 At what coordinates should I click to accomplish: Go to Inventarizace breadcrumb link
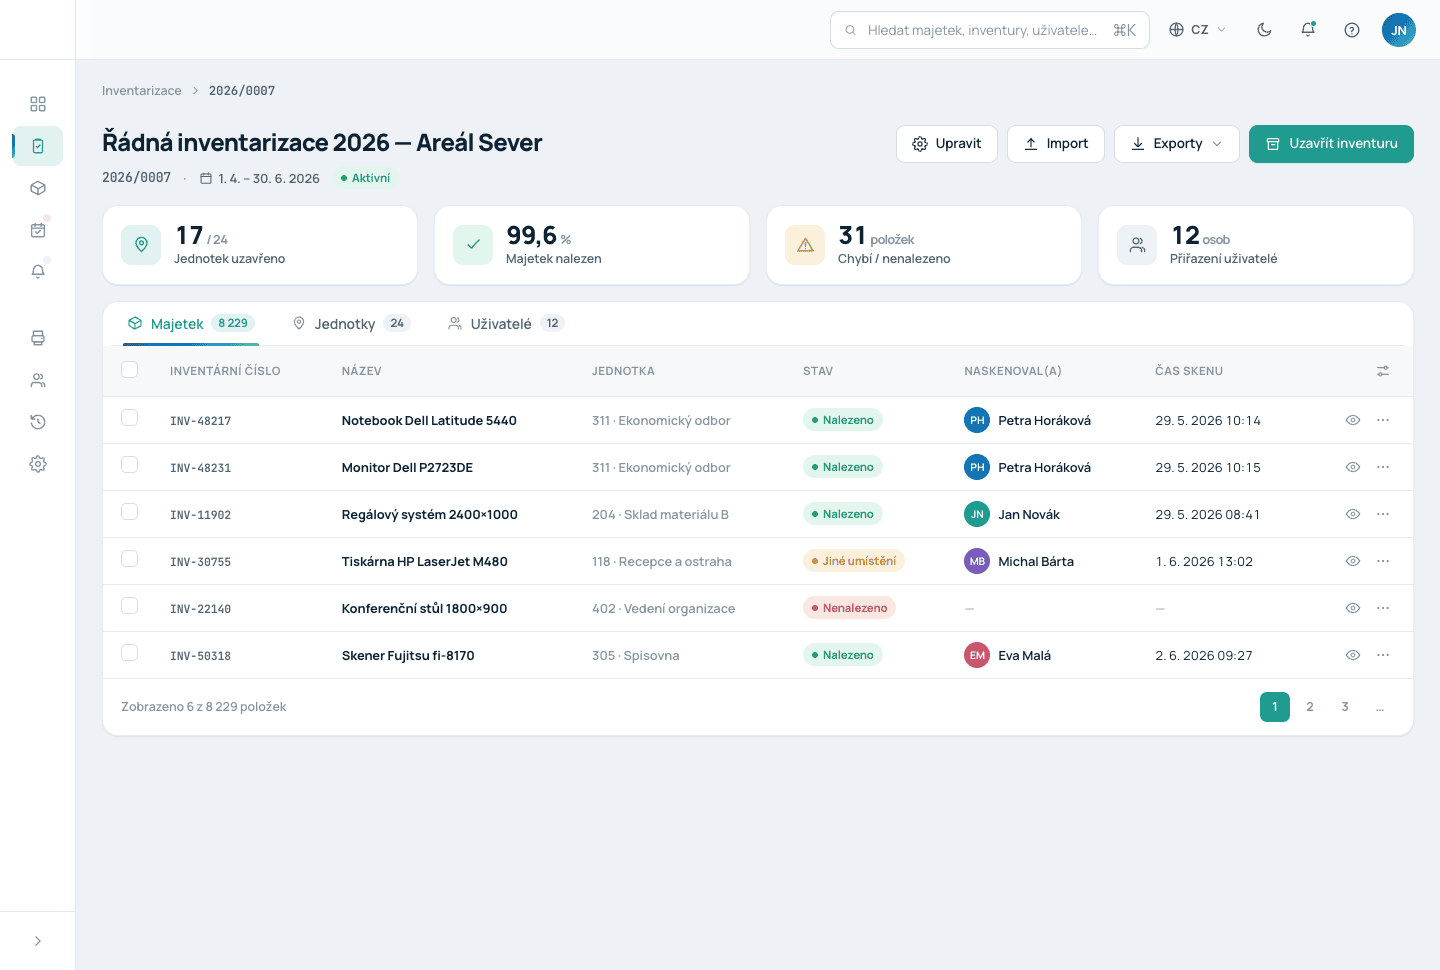pyautogui.click(x=142, y=91)
